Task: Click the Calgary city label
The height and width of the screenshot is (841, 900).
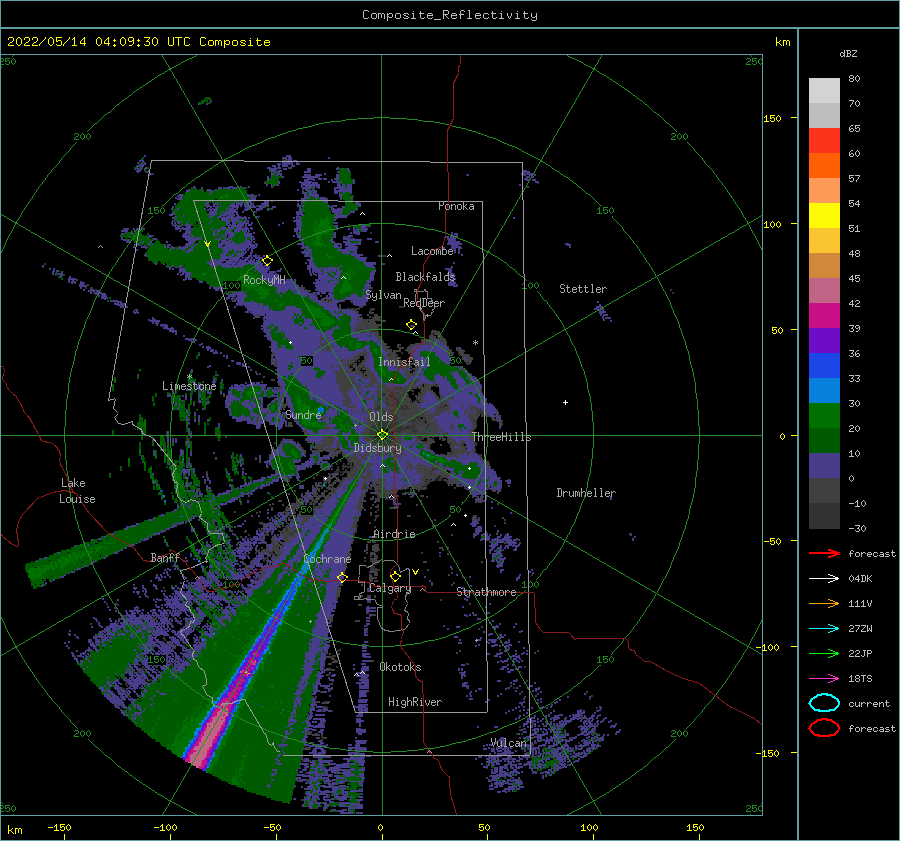Action: (390, 588)
